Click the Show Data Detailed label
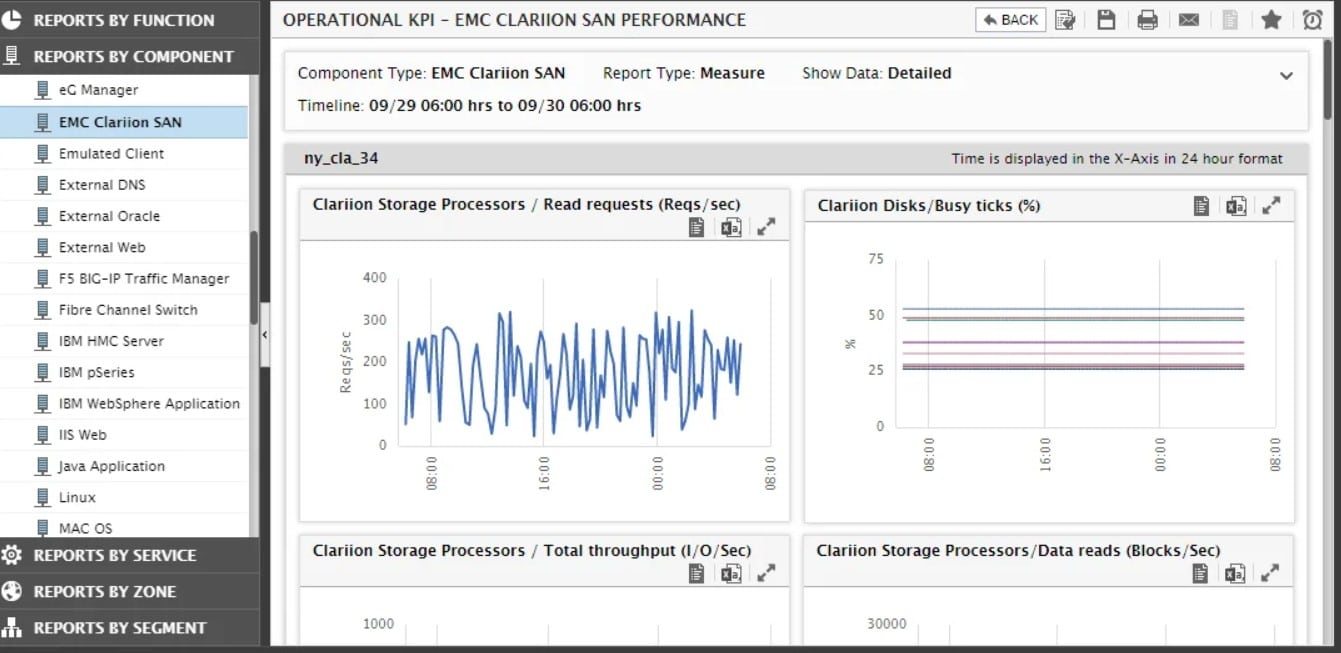Screen dimensions: 1341x653 [x=877, y=73]
